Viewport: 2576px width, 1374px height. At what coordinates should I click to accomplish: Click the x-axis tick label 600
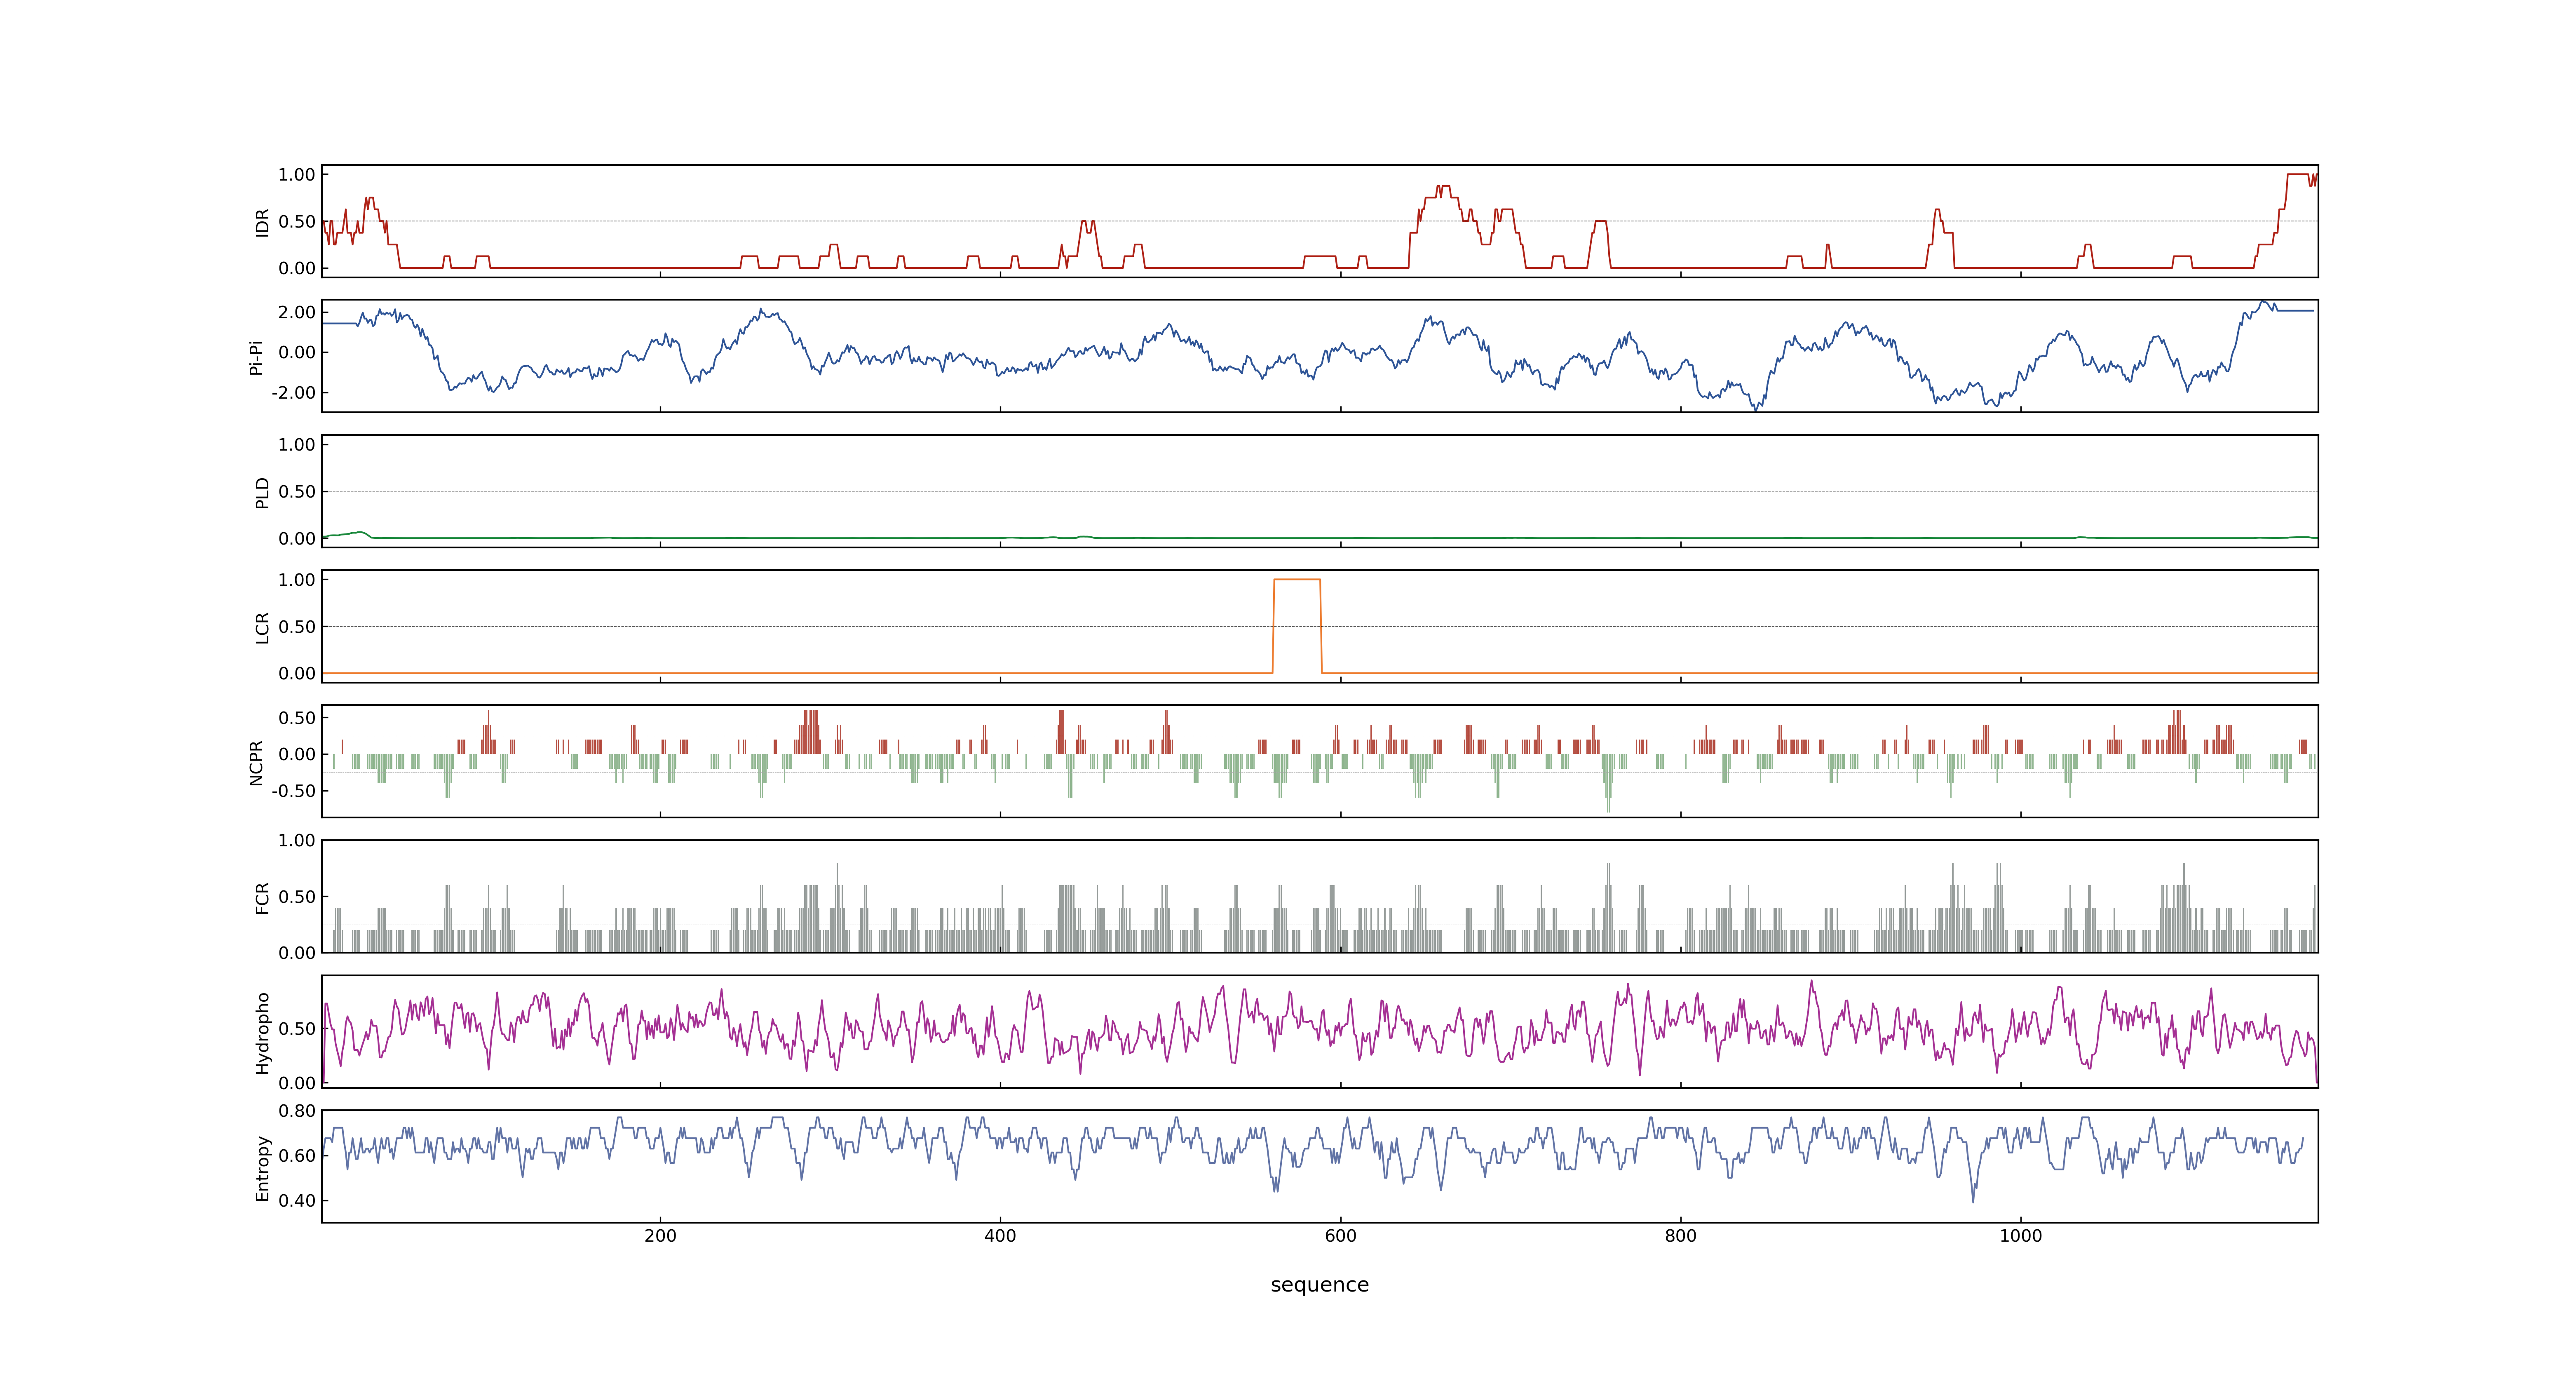click(x=1340, y=1235)
